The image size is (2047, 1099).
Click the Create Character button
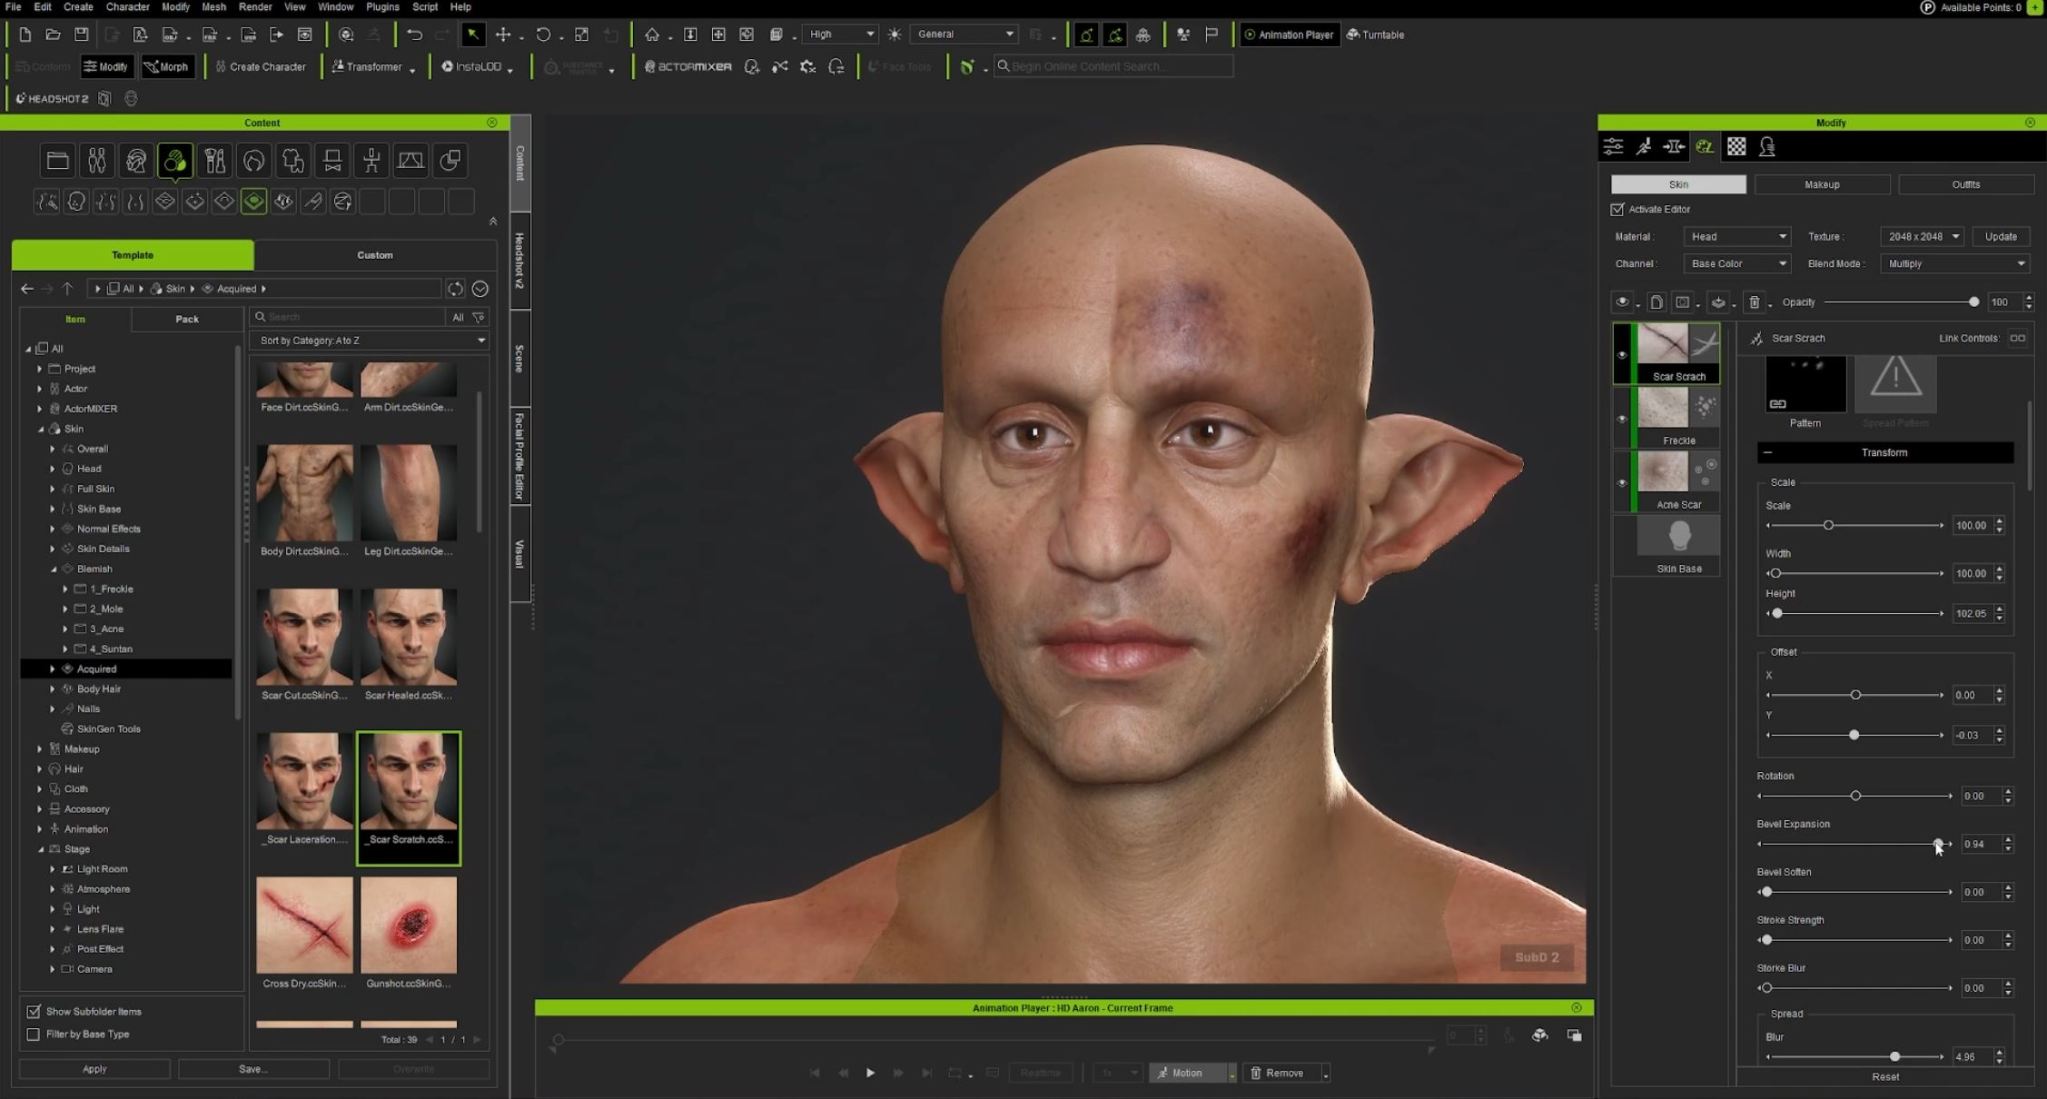tap(260, 67)
